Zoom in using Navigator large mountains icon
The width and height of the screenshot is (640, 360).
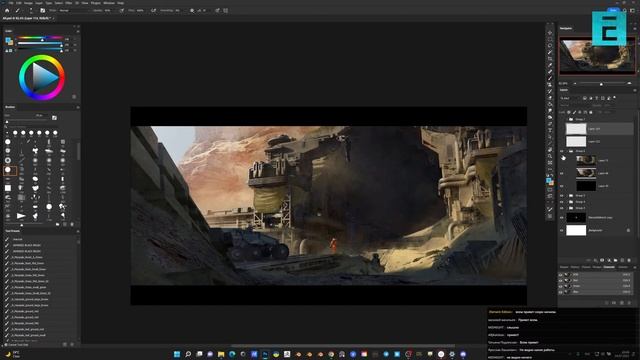[x=629, y=83]
